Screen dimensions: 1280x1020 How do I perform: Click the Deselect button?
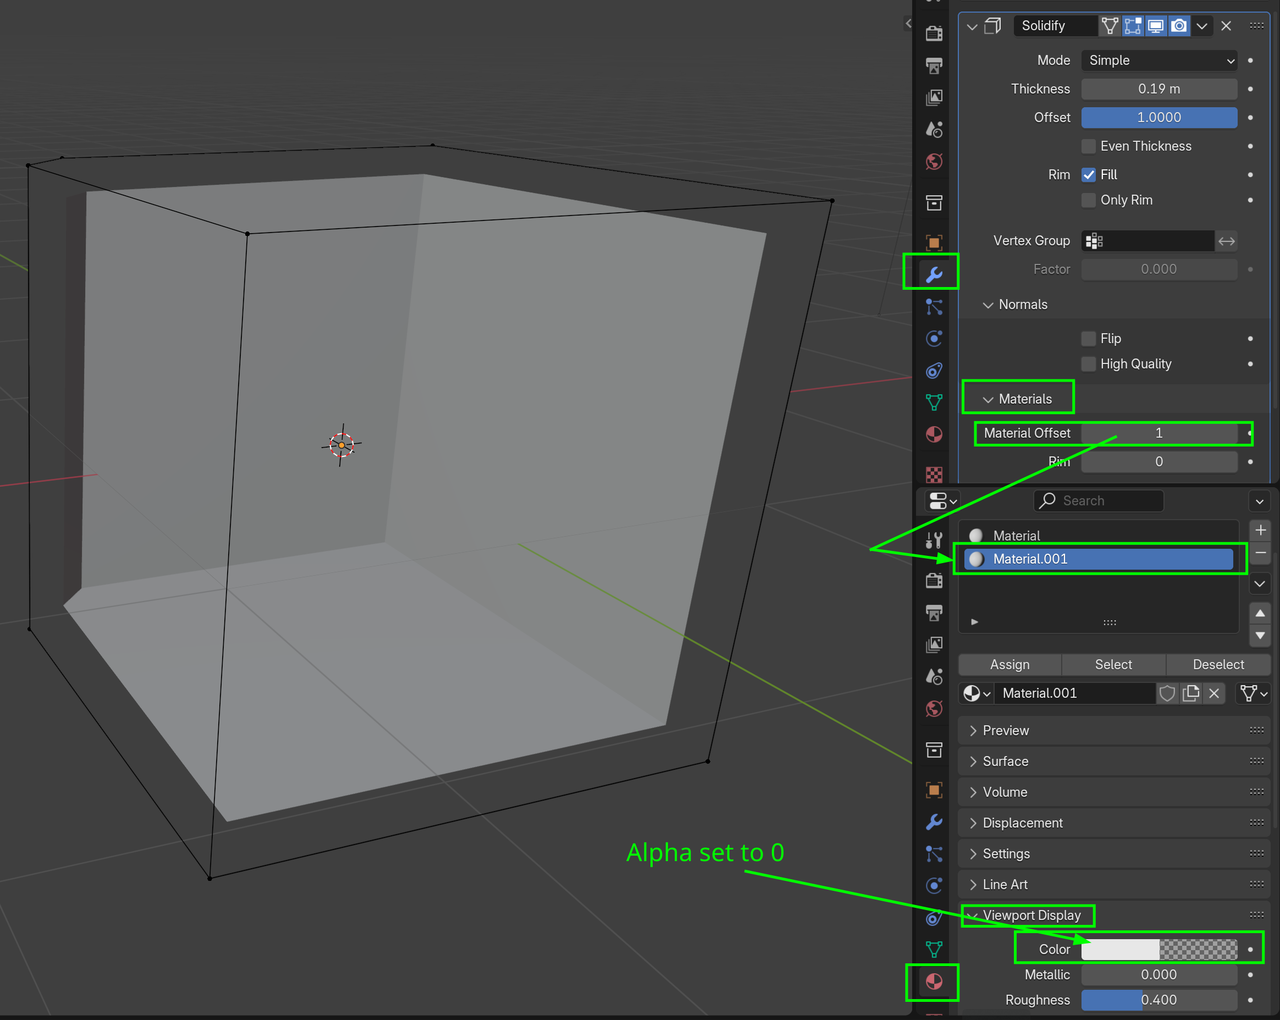point(1218,665)
